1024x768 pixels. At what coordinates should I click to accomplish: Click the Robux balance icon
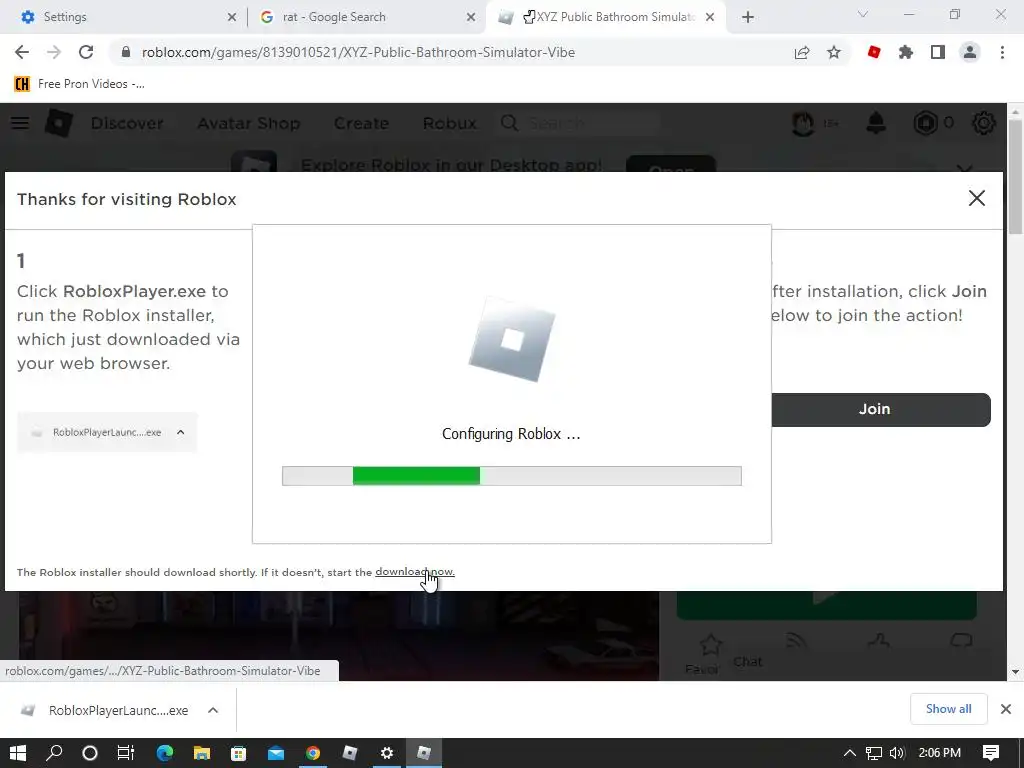point(925,123)
